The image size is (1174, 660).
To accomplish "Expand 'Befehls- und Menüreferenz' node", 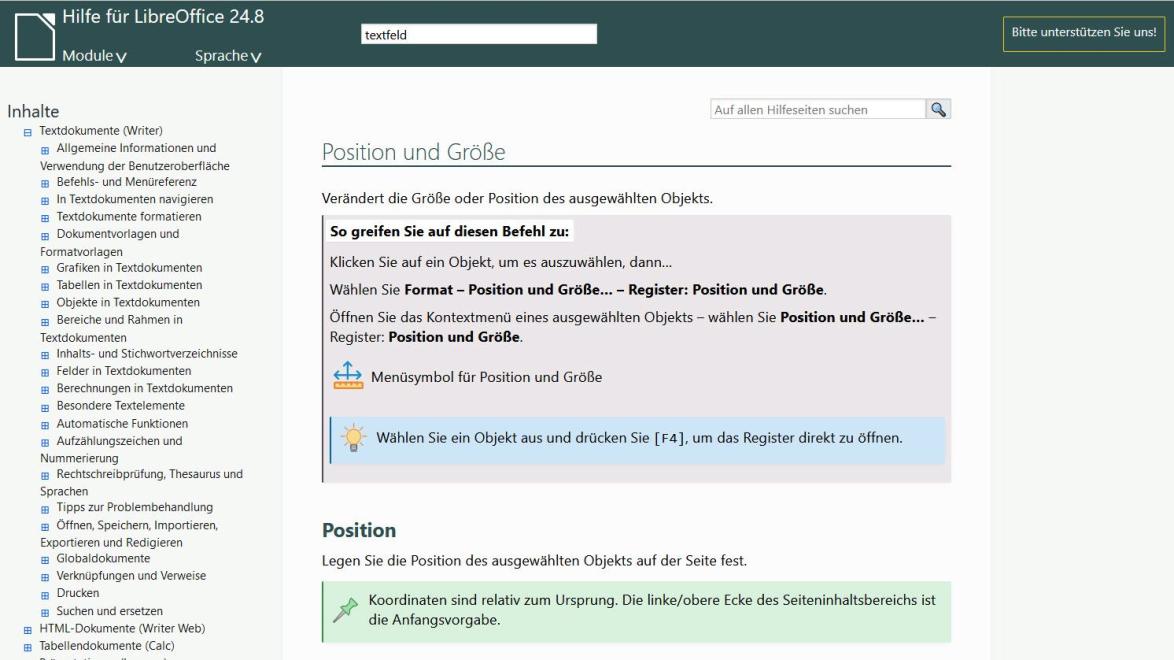I will [45, 184].
